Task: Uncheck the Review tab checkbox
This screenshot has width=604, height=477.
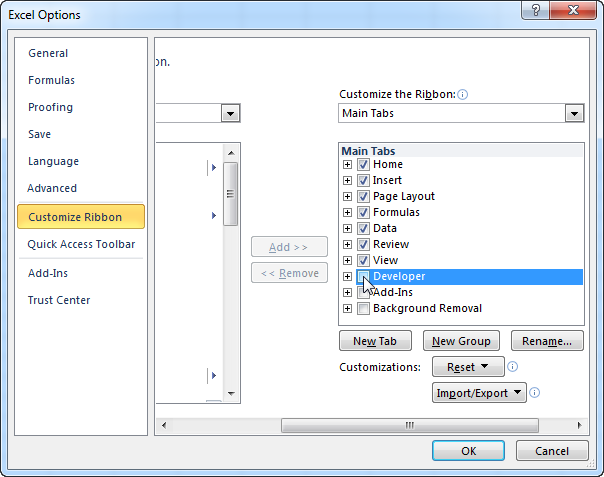Action: point(363,244)
